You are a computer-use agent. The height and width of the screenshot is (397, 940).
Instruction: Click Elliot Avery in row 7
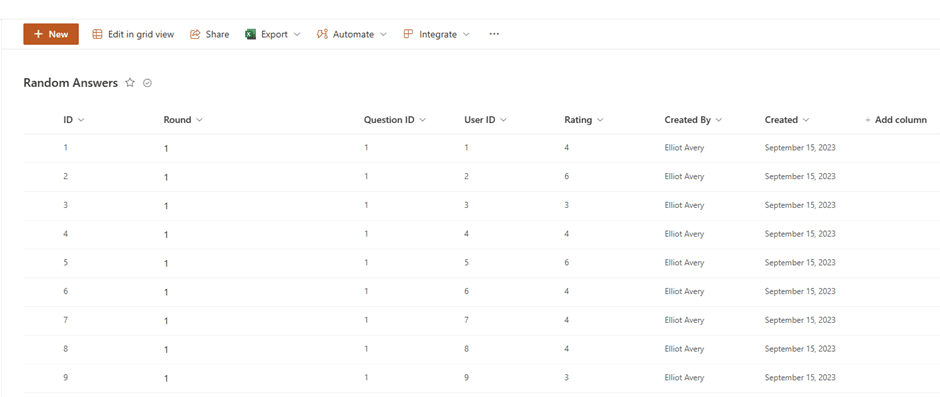click(684, 320)
